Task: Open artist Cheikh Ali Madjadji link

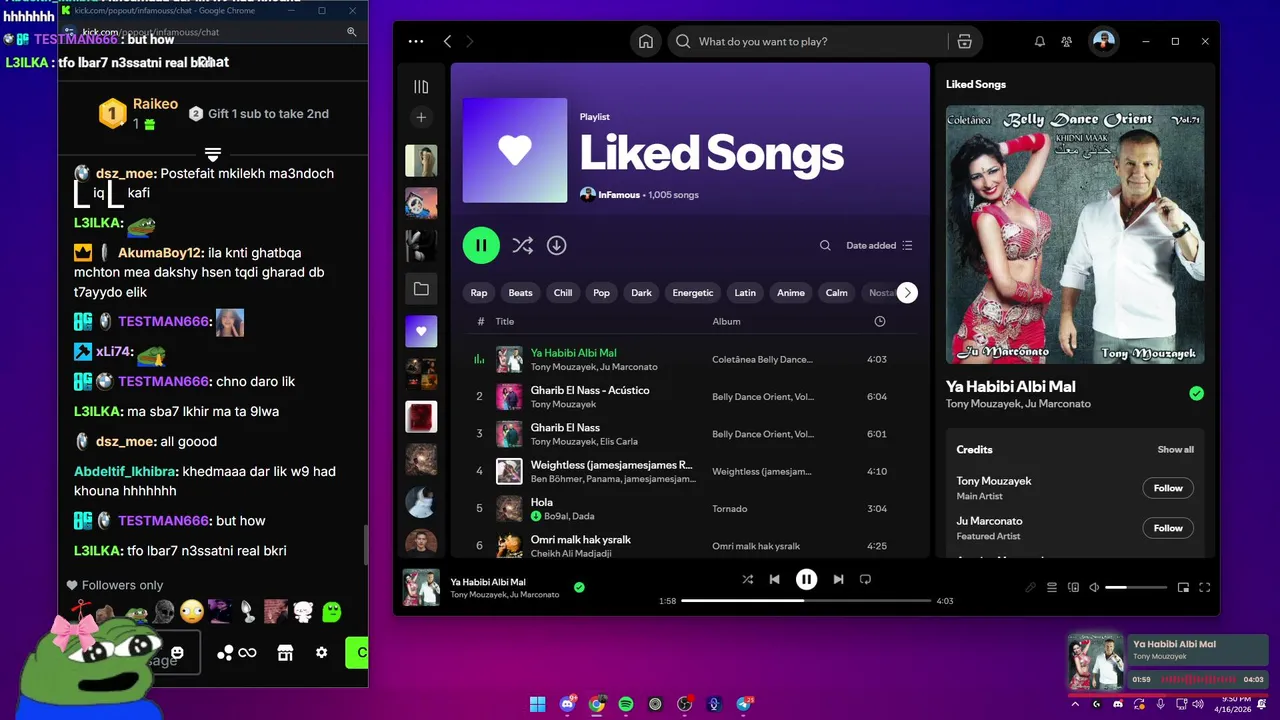Action: coord(571,553)
